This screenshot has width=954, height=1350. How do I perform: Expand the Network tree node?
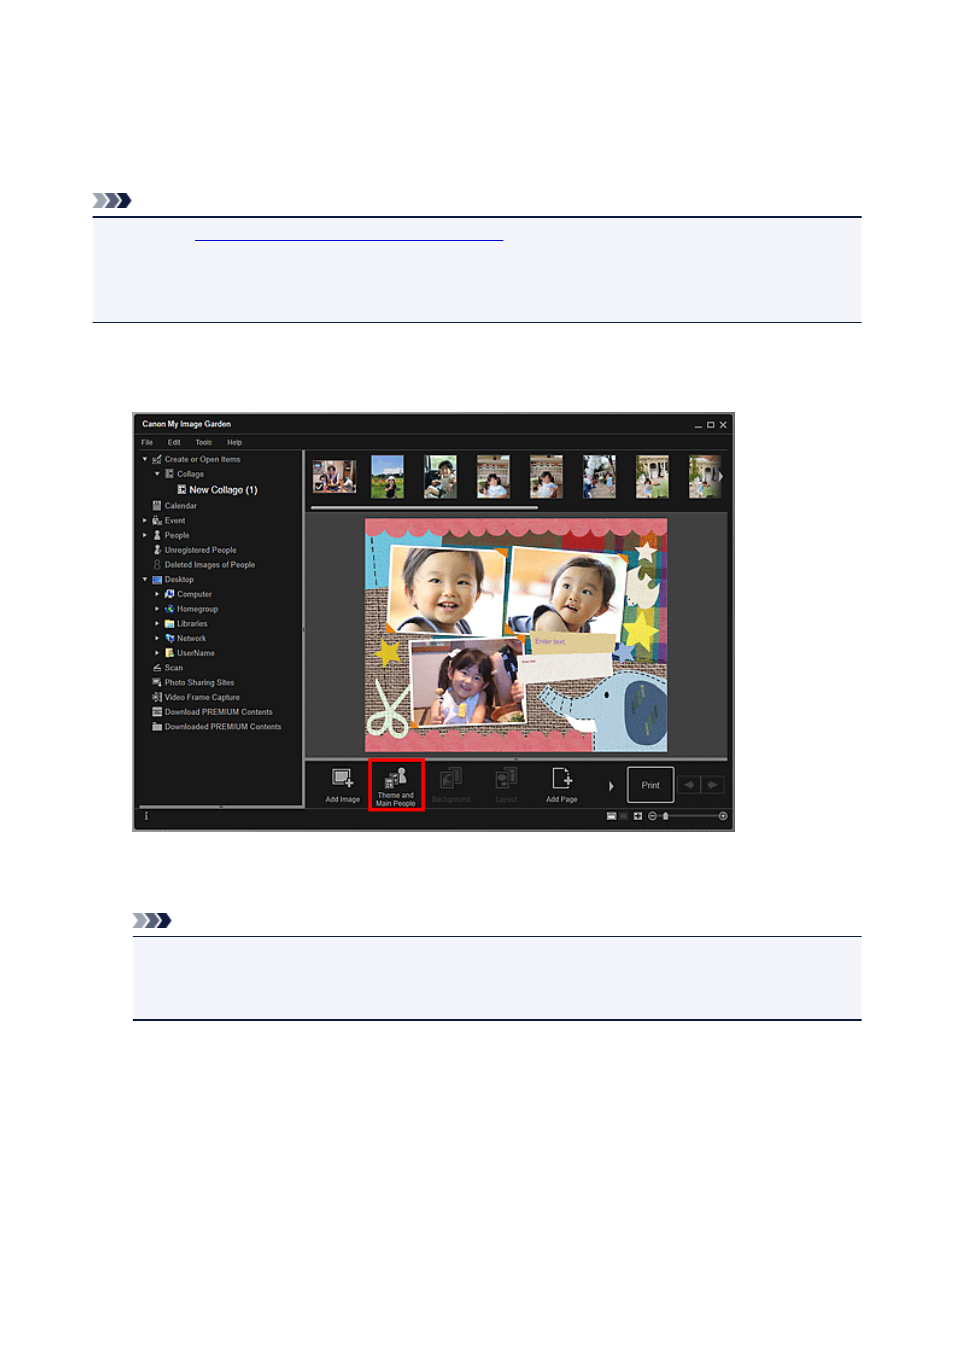(157, 638)
